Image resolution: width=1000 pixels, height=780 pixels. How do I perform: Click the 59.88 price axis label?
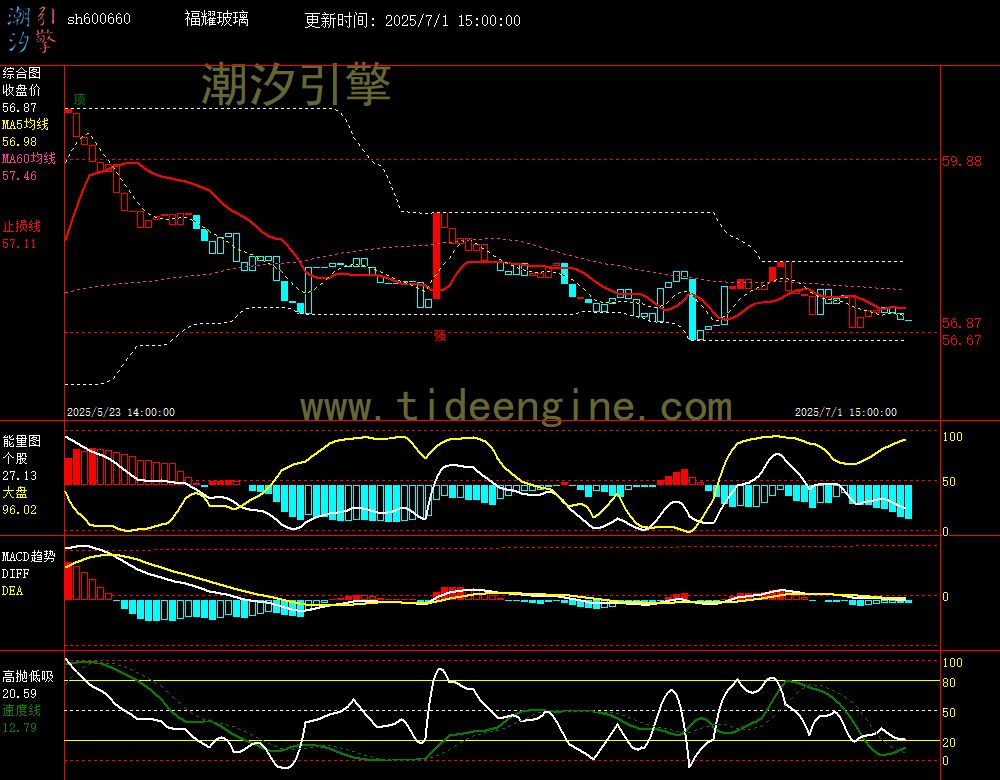pos(962,161)
